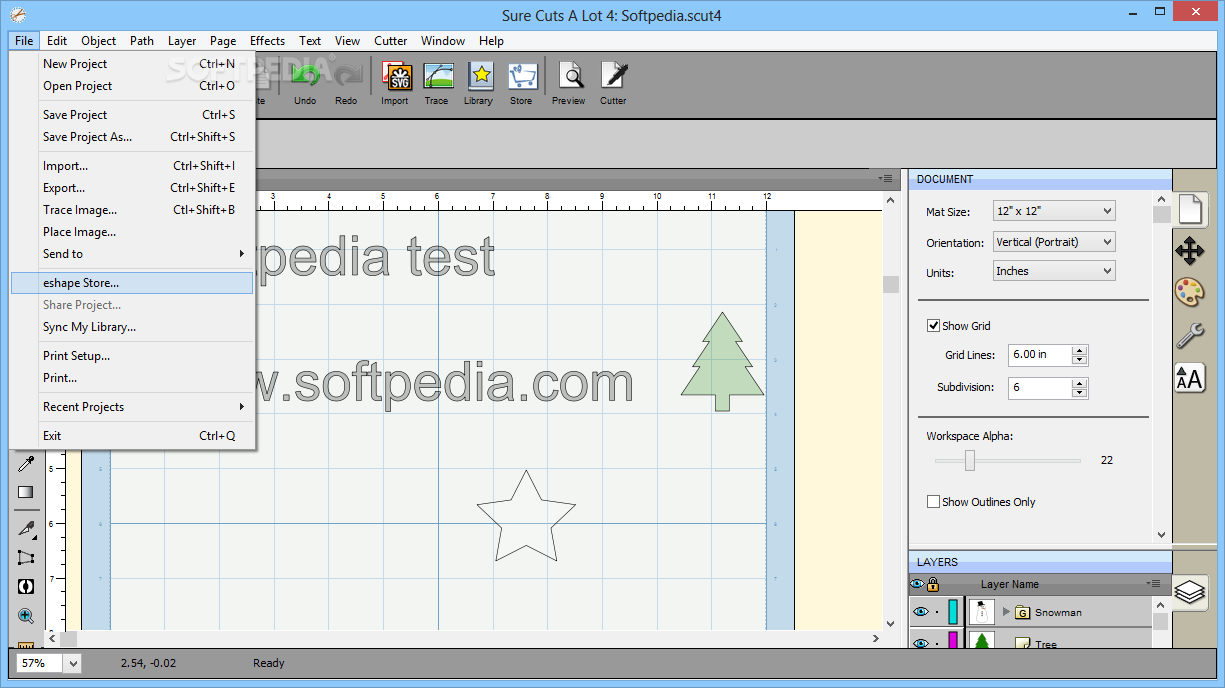Screen dimensions: 1225x688
Task: Click the Preview magnifier icon
Action: click(569, 76)
